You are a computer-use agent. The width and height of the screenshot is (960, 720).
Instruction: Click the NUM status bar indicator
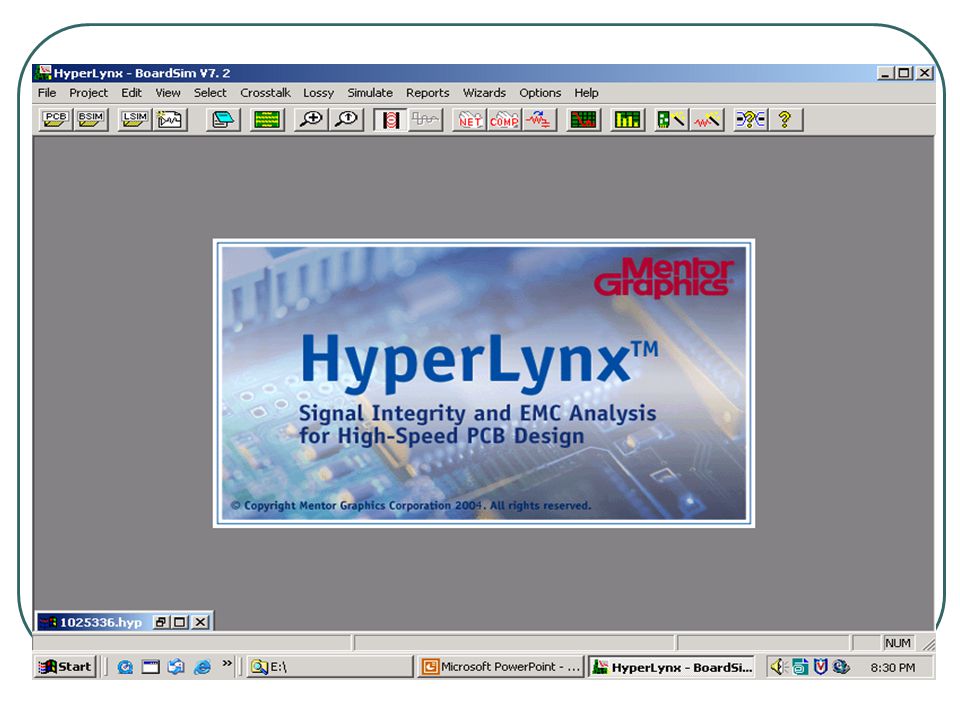pos(898,643)
